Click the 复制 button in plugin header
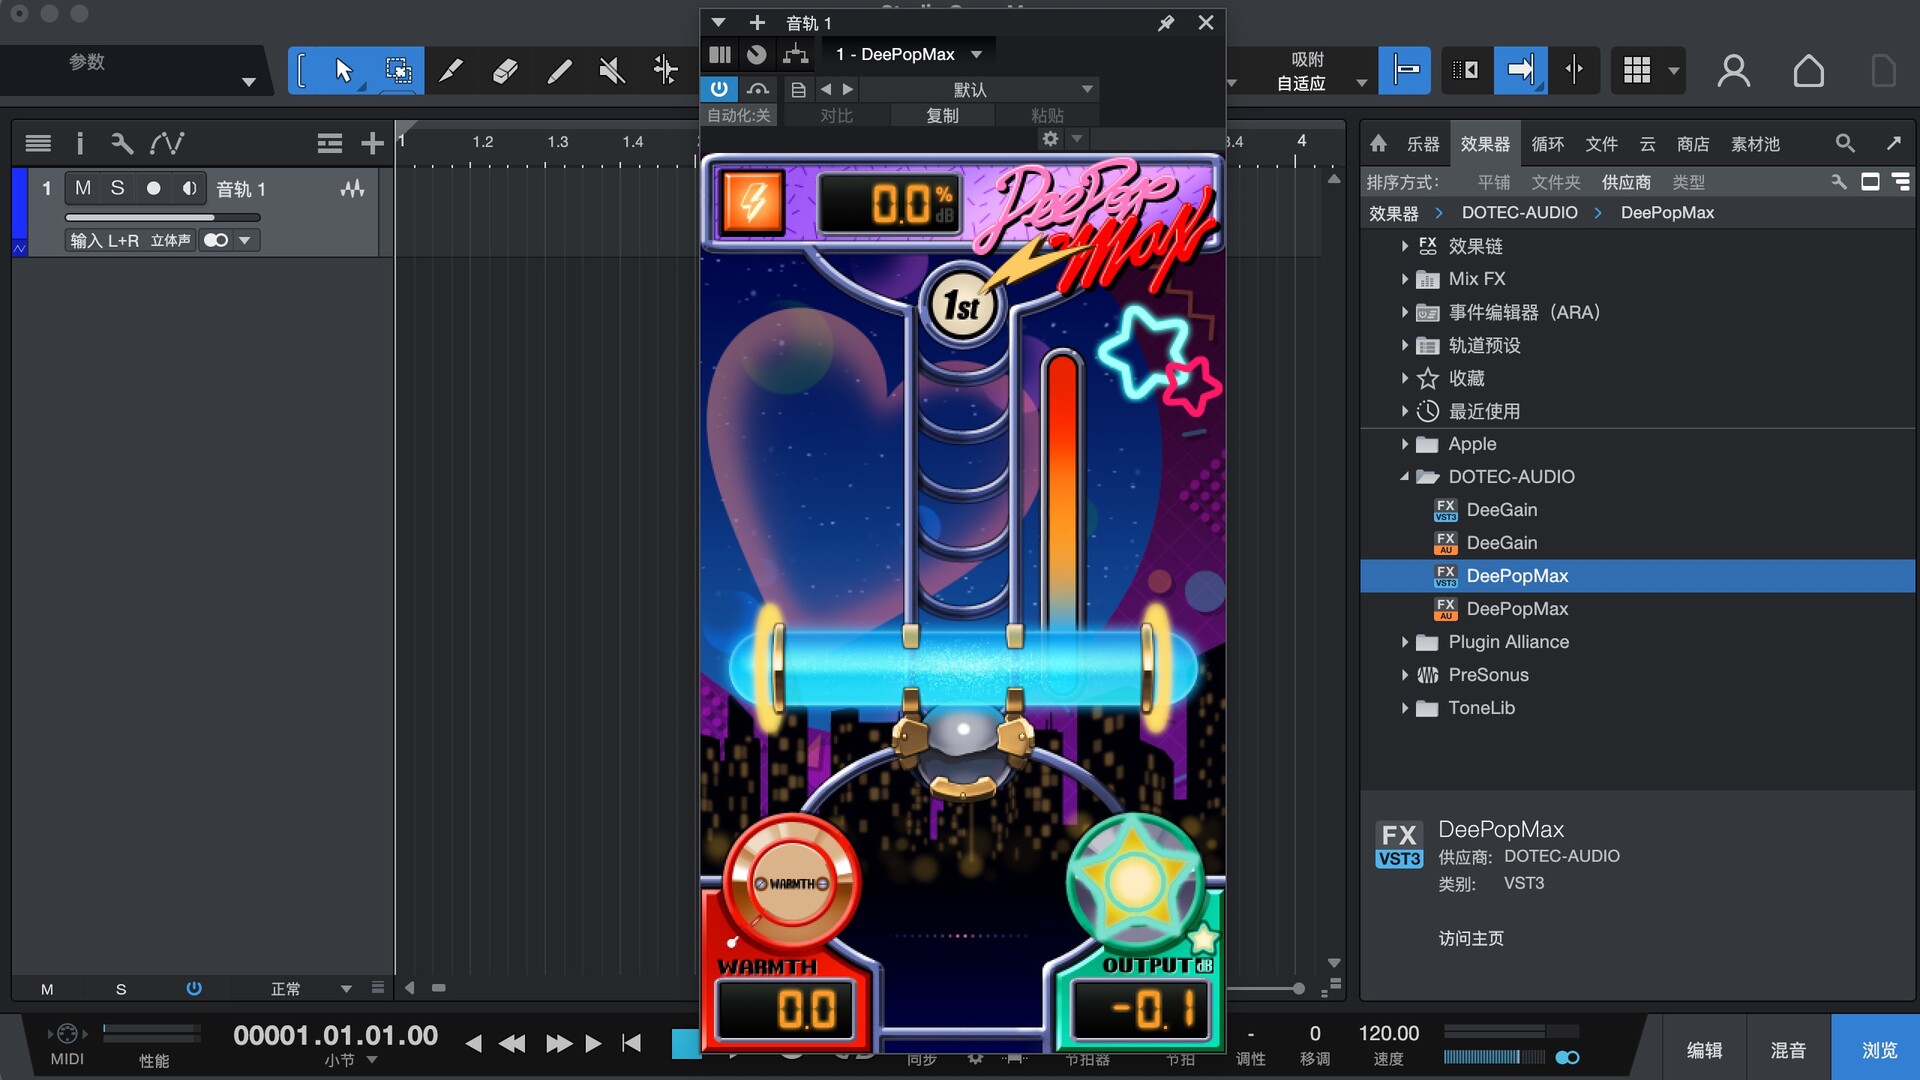The image size is (1920, 1080). click(x=942, y=116)
